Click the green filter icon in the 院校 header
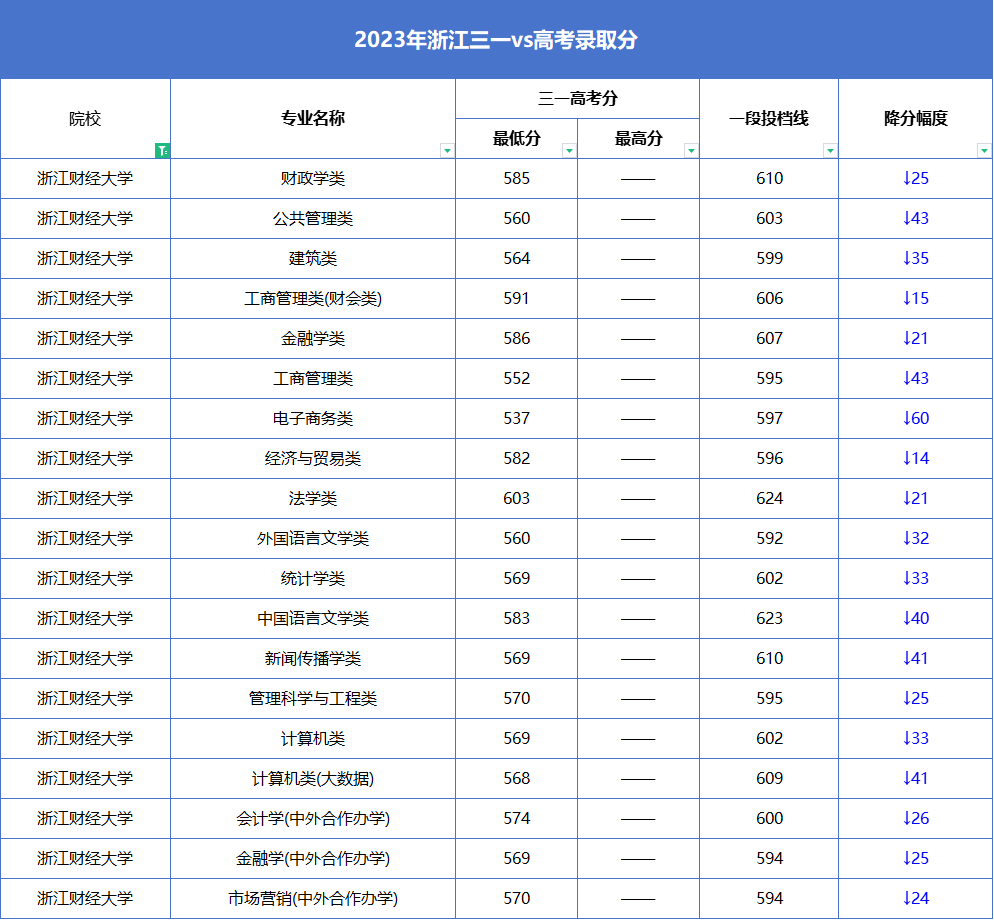This screenshot has width=994, height=920. 163,149
